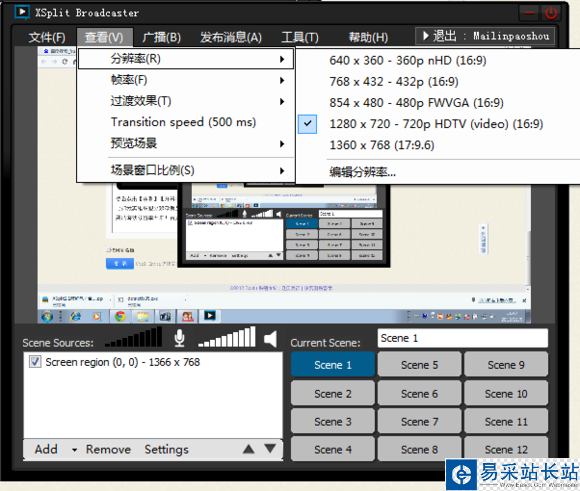Click Windows start orb in preview
Image resolution: width=580 pixels, height=491 pixels.
(x=47, y=316)
